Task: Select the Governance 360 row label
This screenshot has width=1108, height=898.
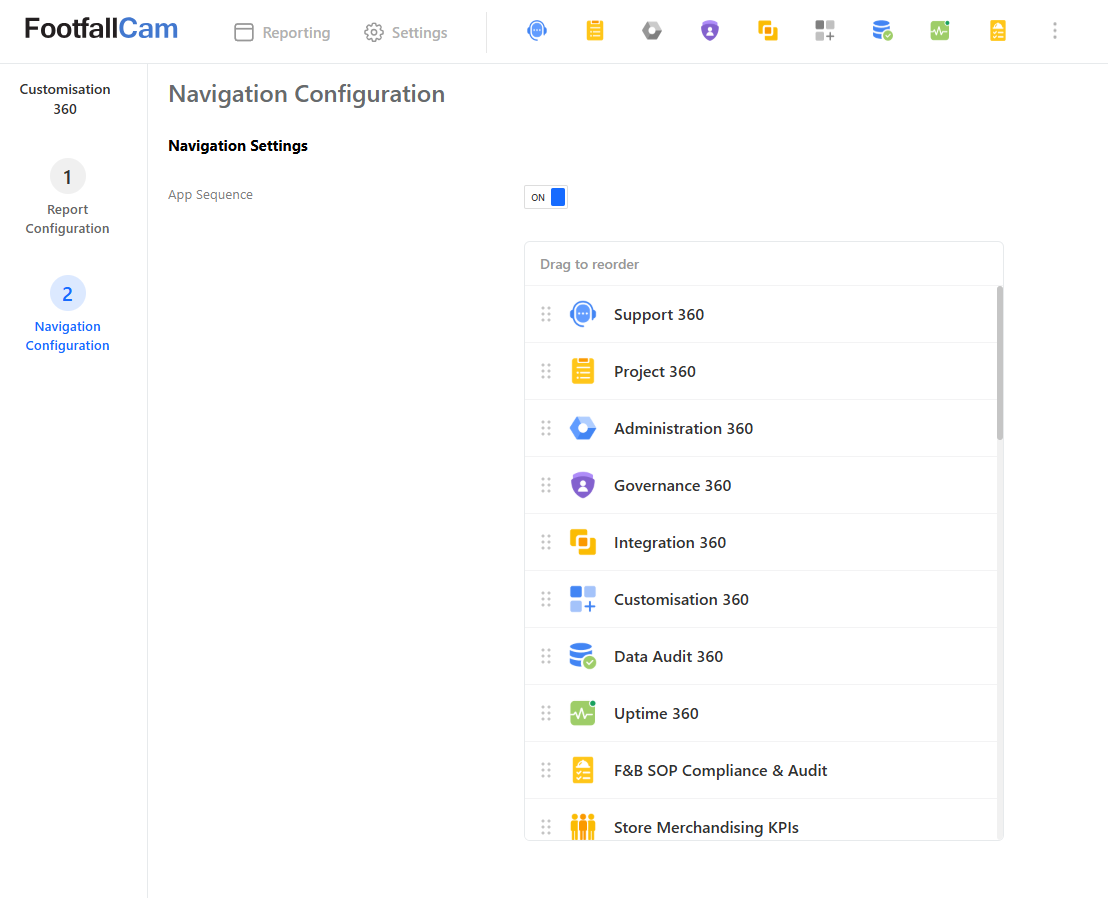Action: coord(672,485)
